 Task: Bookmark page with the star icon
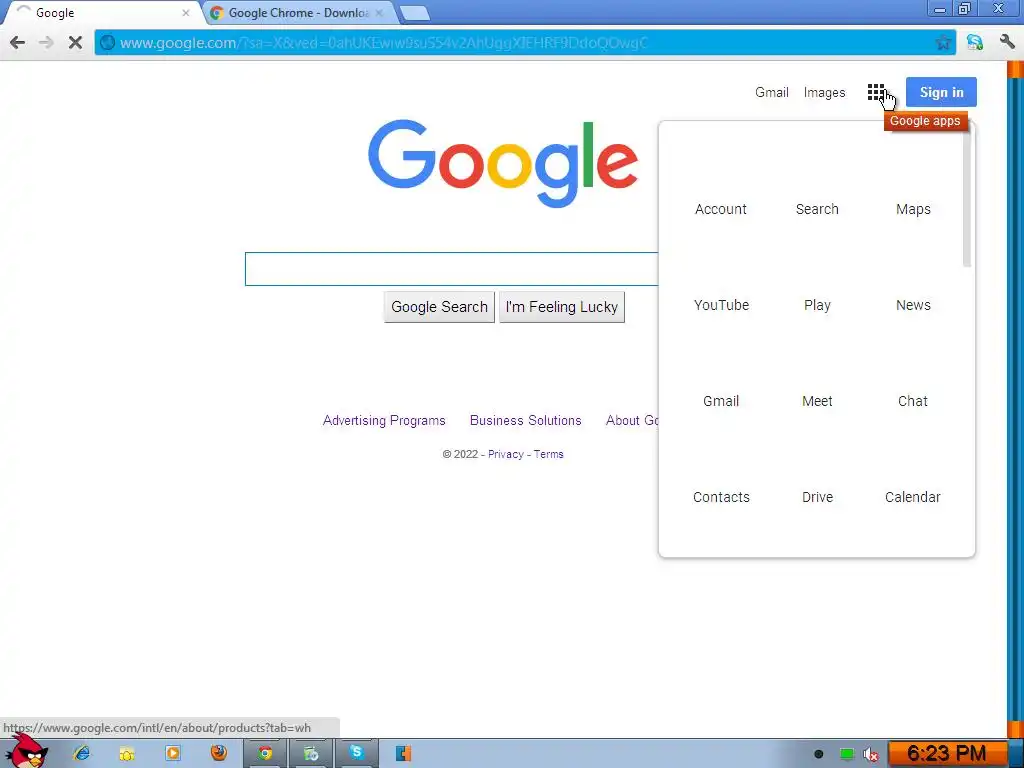pos(942,43)
